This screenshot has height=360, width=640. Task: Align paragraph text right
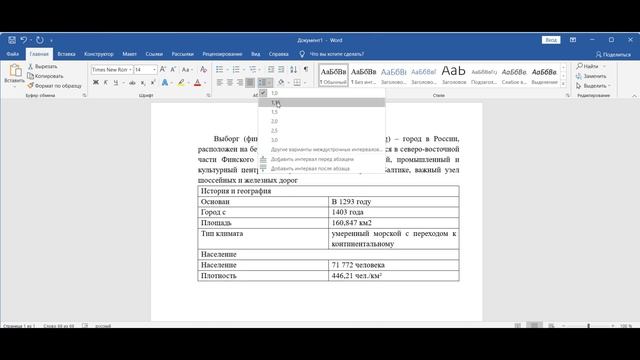click(x=240, y=83)
